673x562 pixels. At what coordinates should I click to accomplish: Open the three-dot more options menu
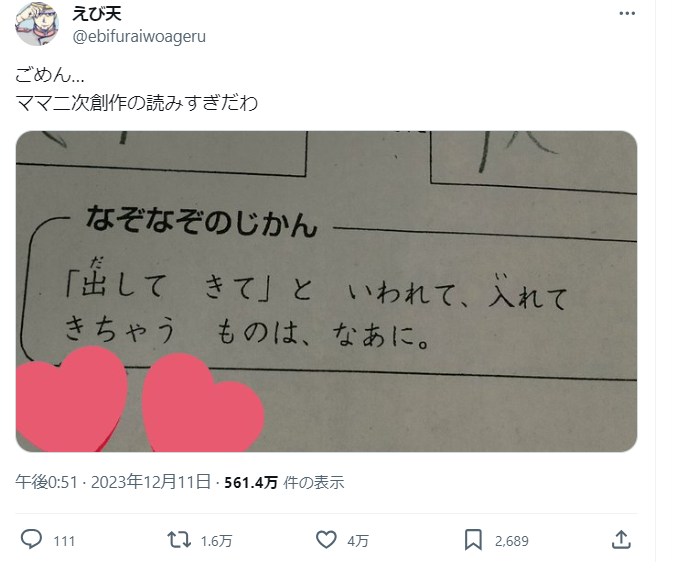(627, 14)
